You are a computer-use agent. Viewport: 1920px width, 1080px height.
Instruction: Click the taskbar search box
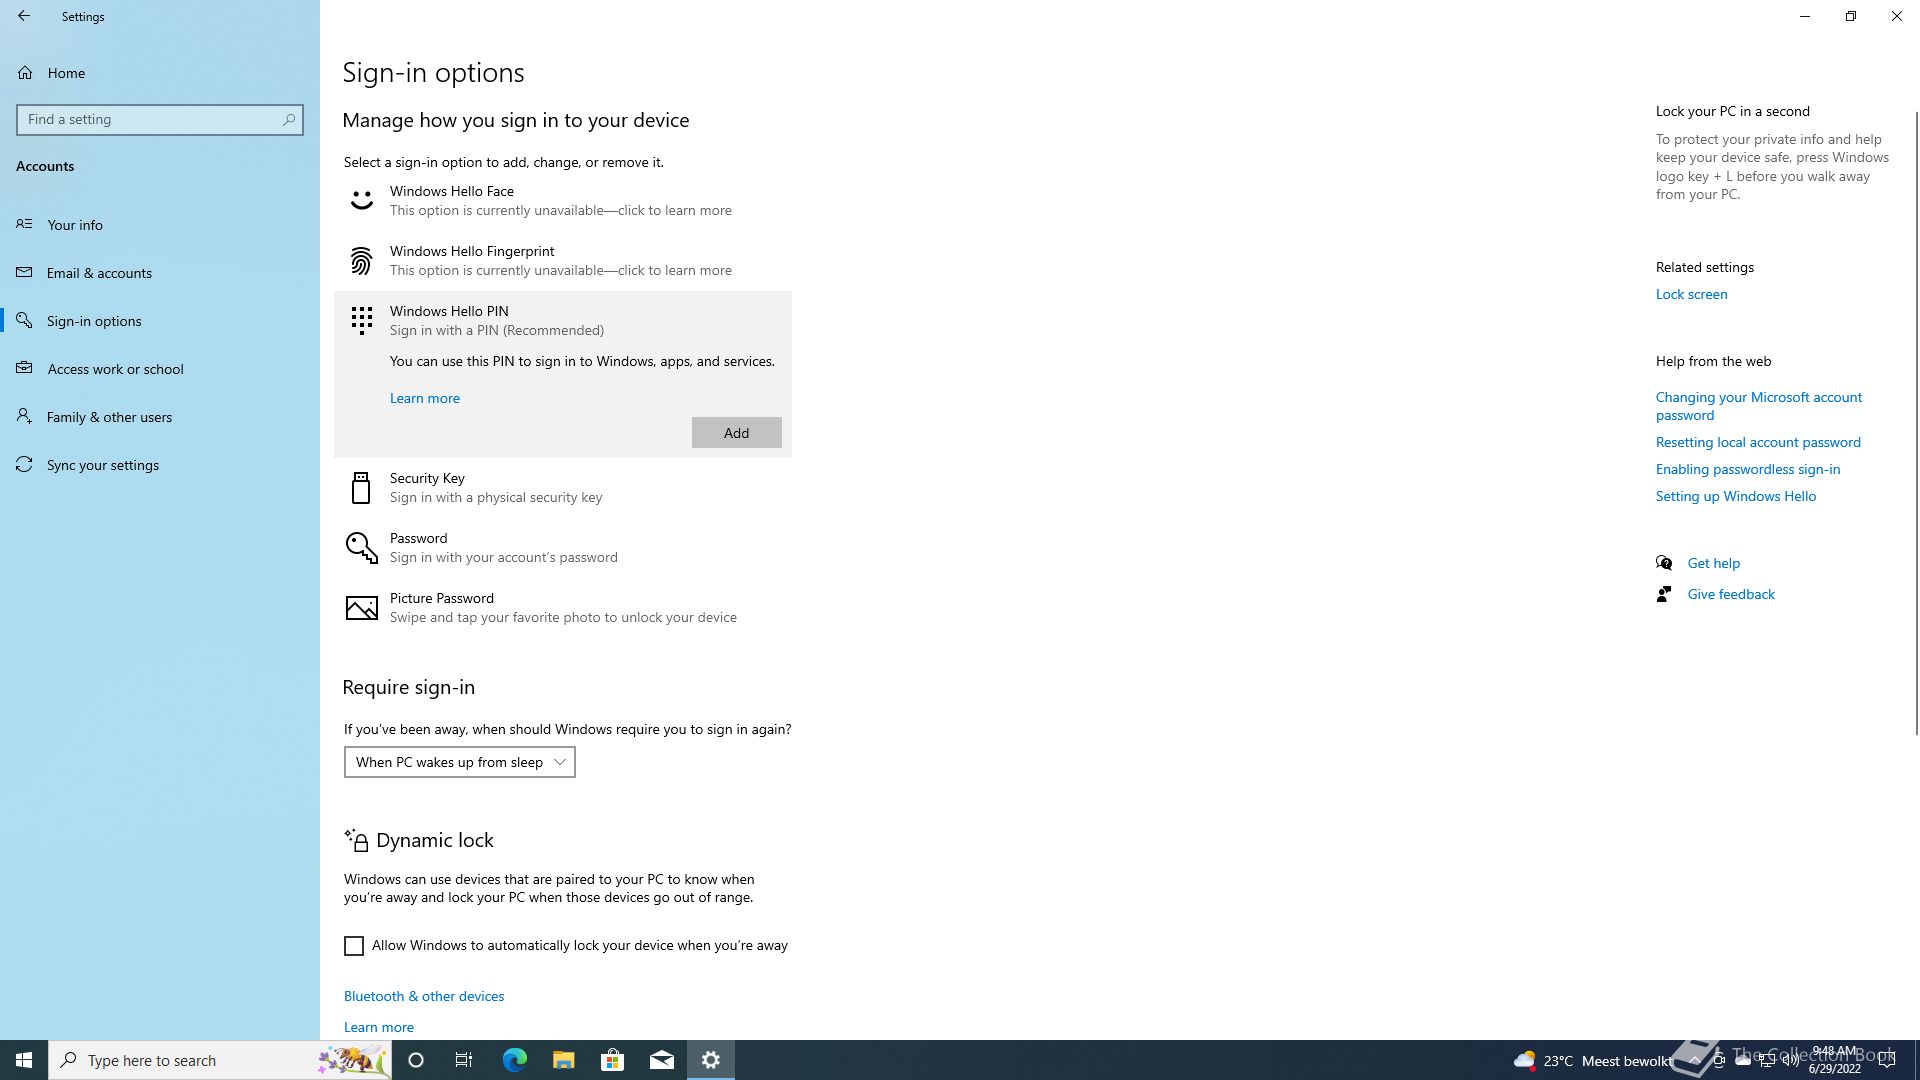pos(220,1060)
